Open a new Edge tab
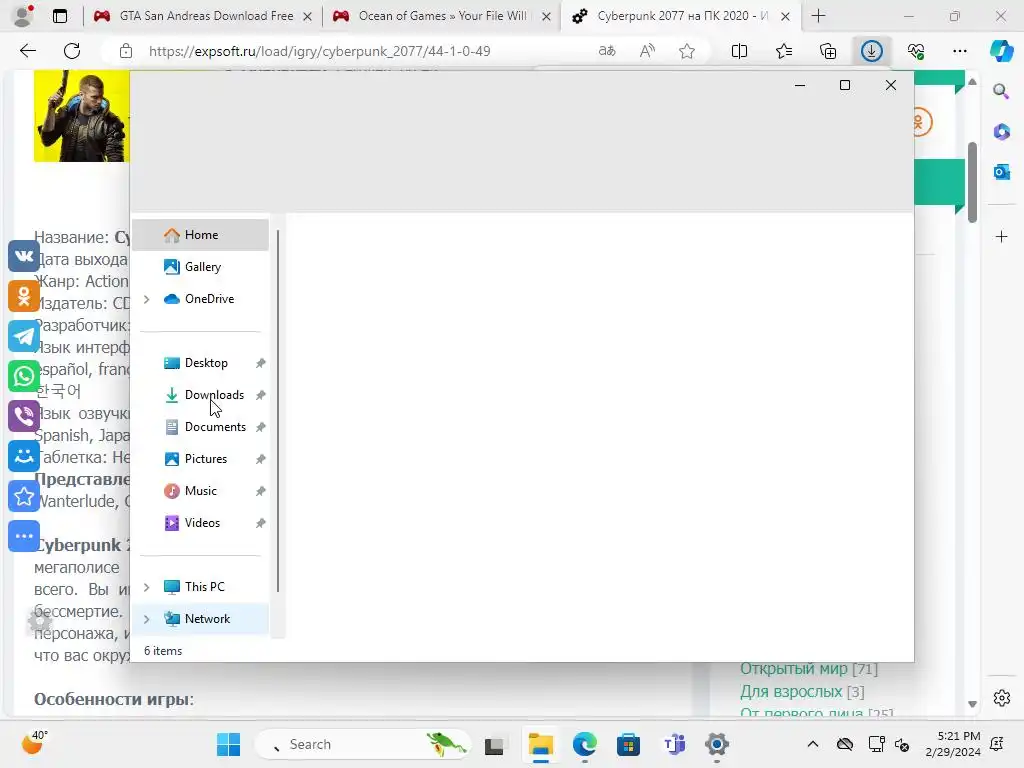This screenshot has width=1024, height=768. pos(818,16)
